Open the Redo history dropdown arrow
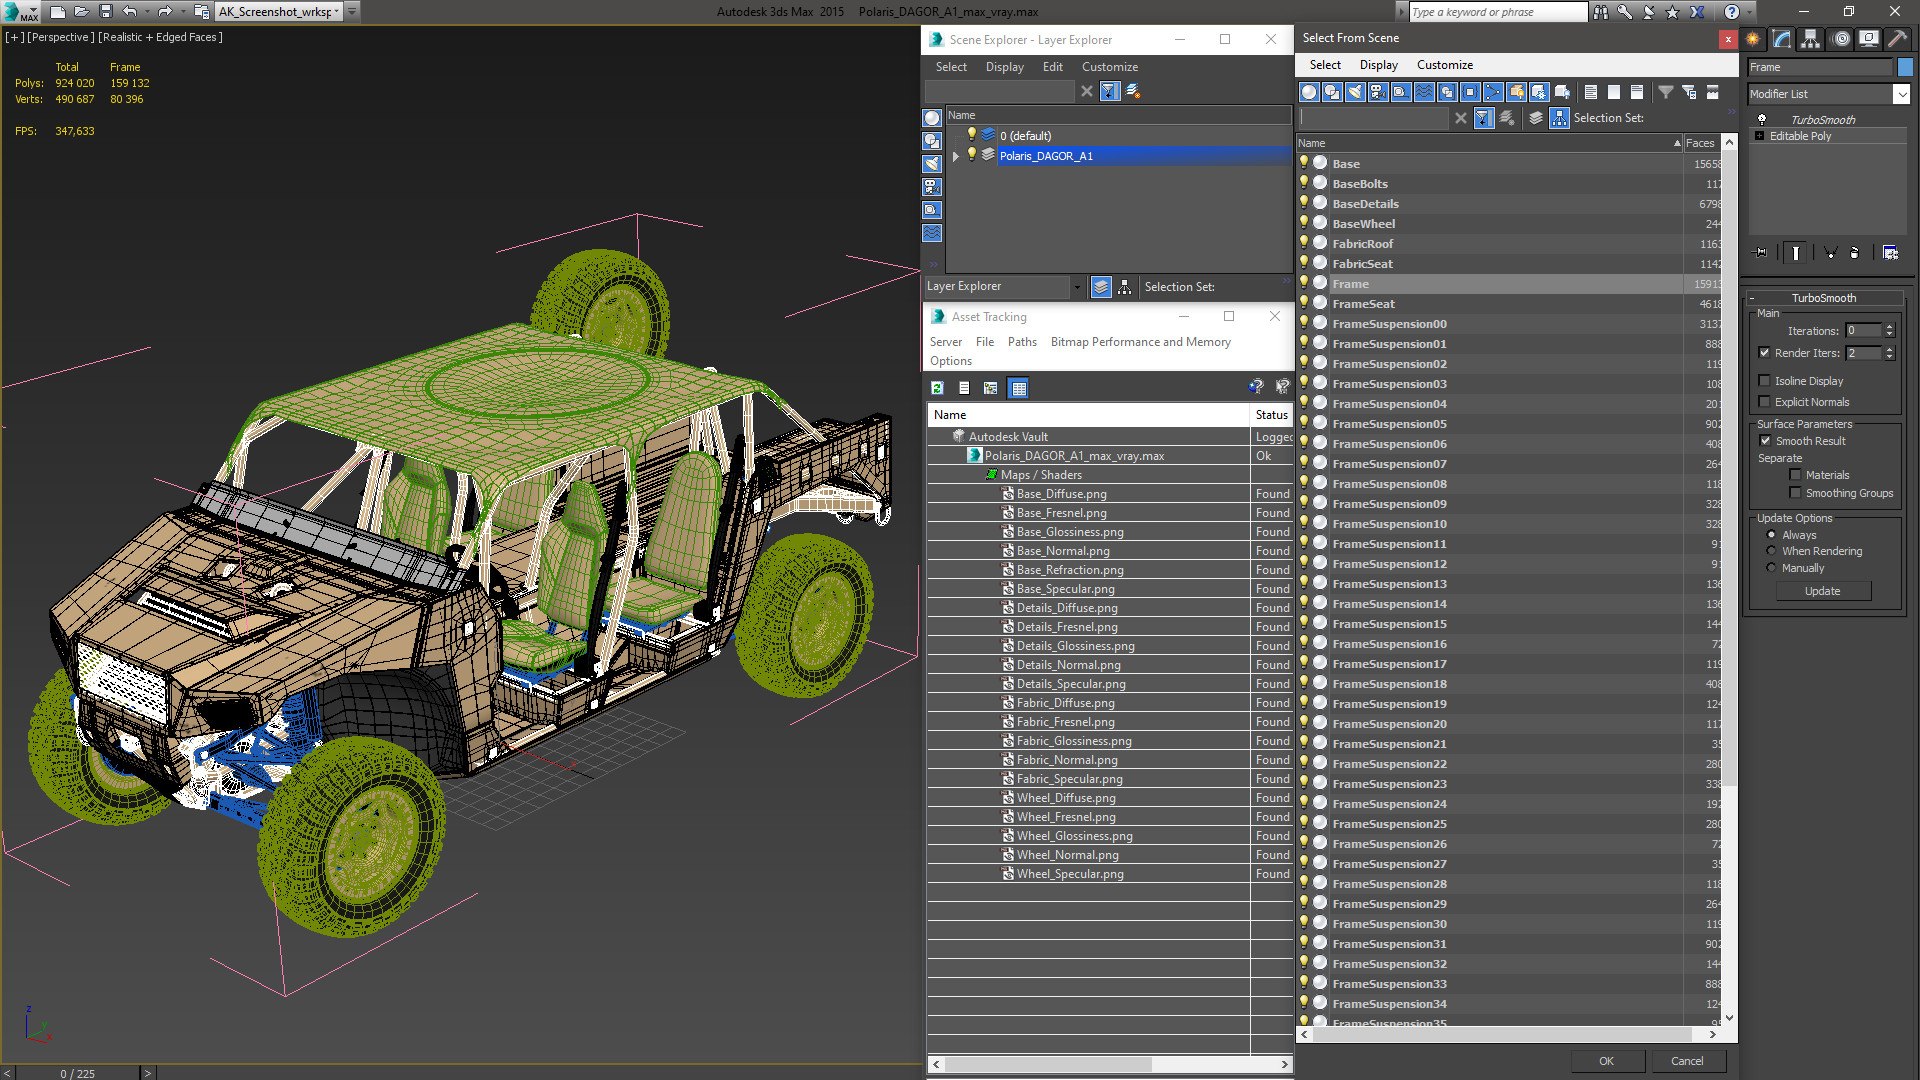Image resolution: width=1920 pixels, height=1080 pixels. [x=183, y=12]
